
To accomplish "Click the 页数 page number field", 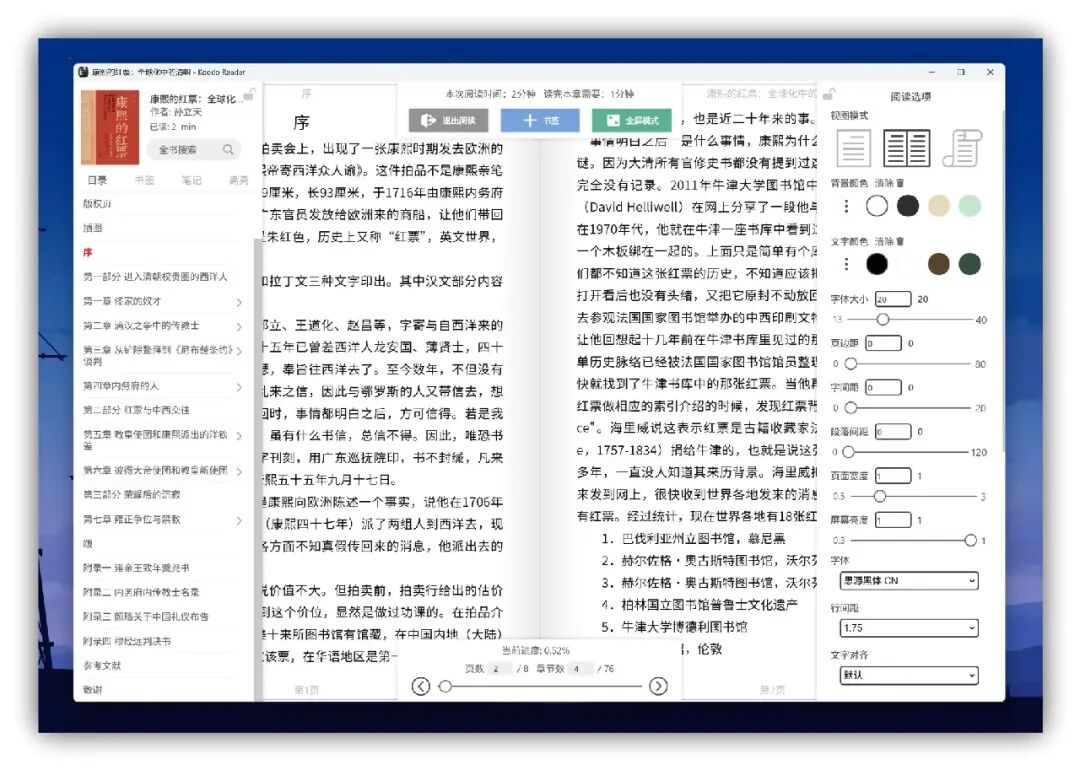I will click(x=499, y=669).
